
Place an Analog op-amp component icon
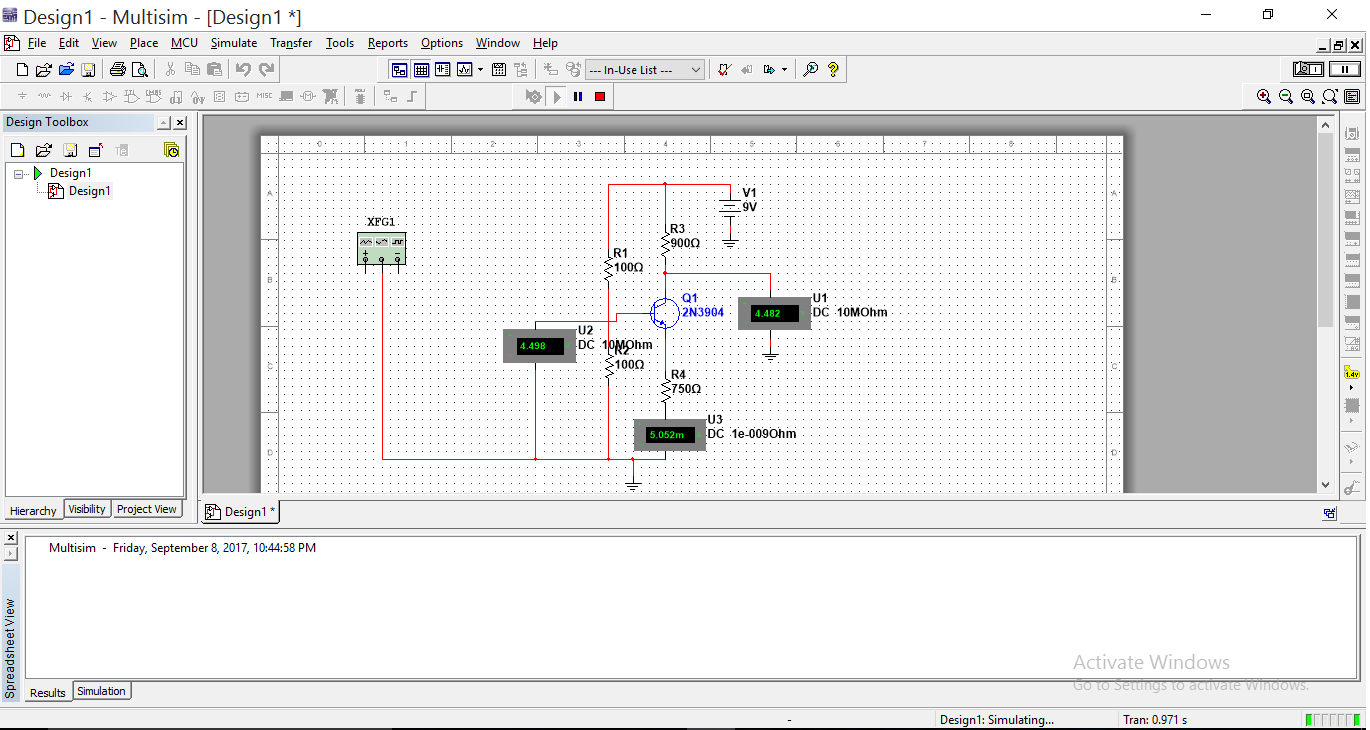pyautogui.click(x=110, y=97)
